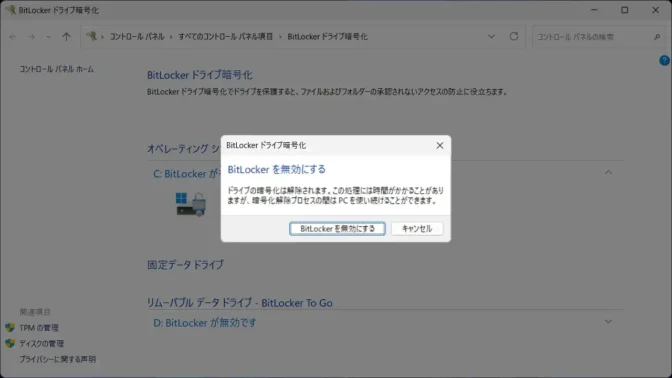Open recent locations dropdown beside forward arrow
This screenshot has height=378, width=672.
point(48,37)
